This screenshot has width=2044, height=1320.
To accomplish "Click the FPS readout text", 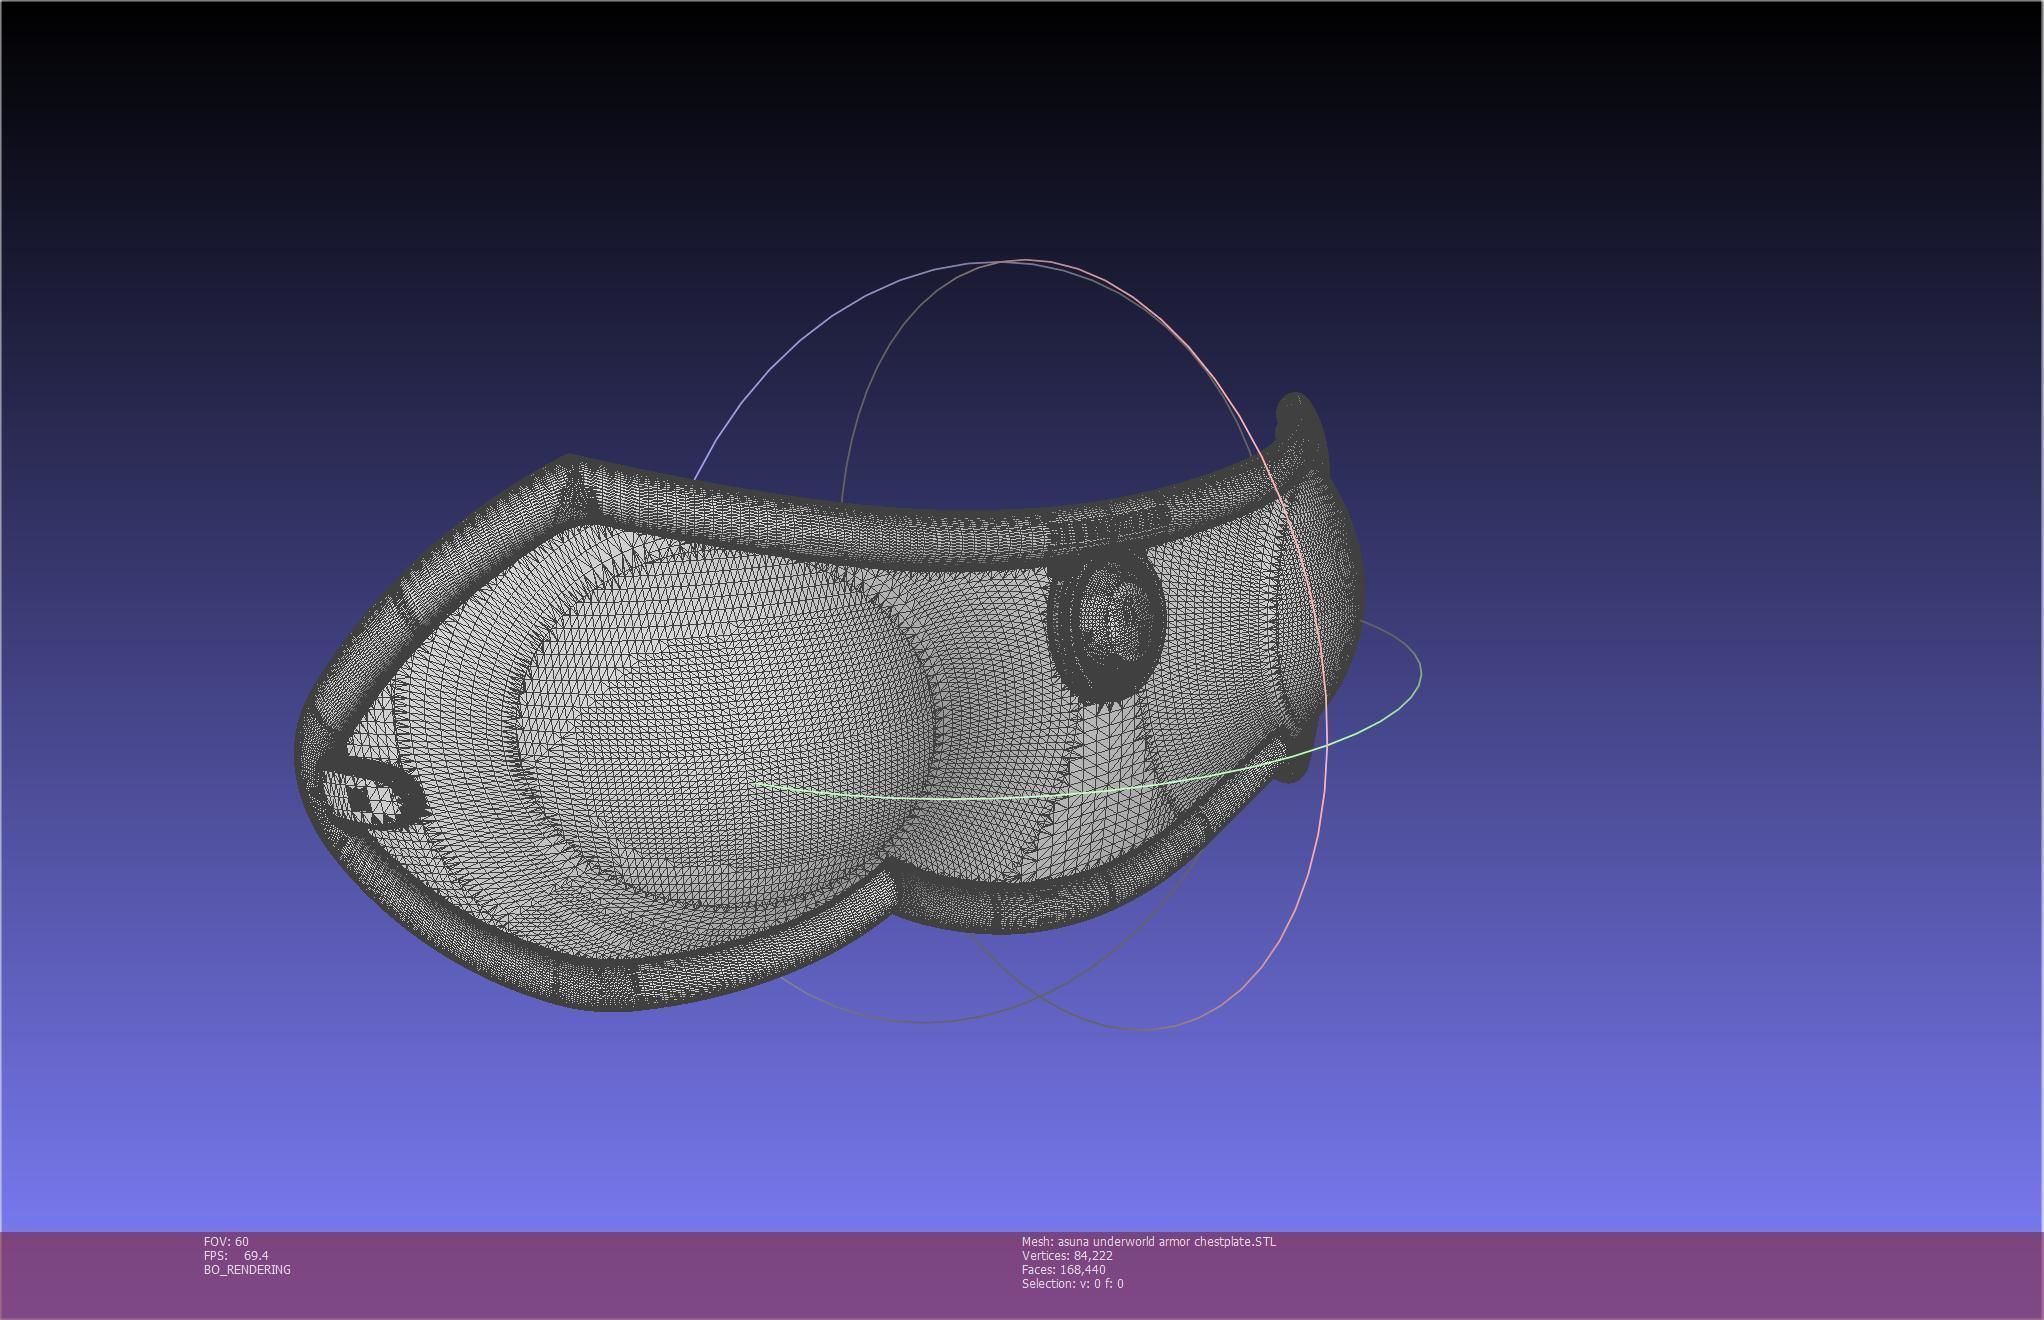I will (x=236, y=1255).
